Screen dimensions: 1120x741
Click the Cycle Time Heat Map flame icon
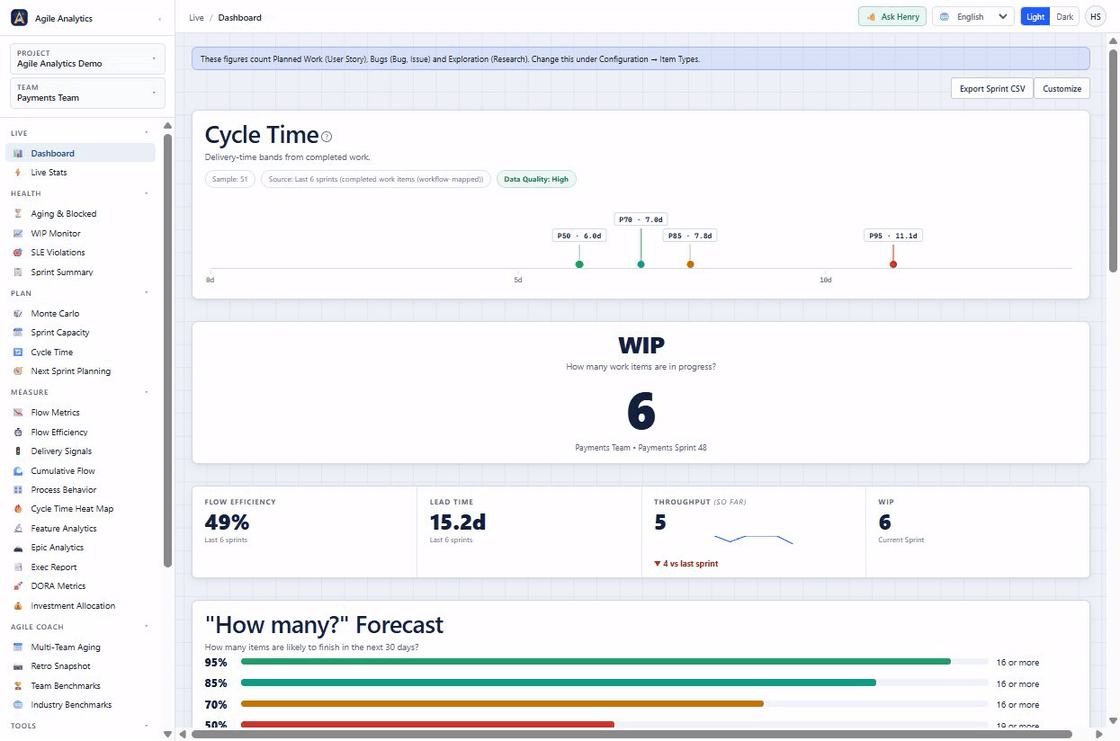coord(18,509)
